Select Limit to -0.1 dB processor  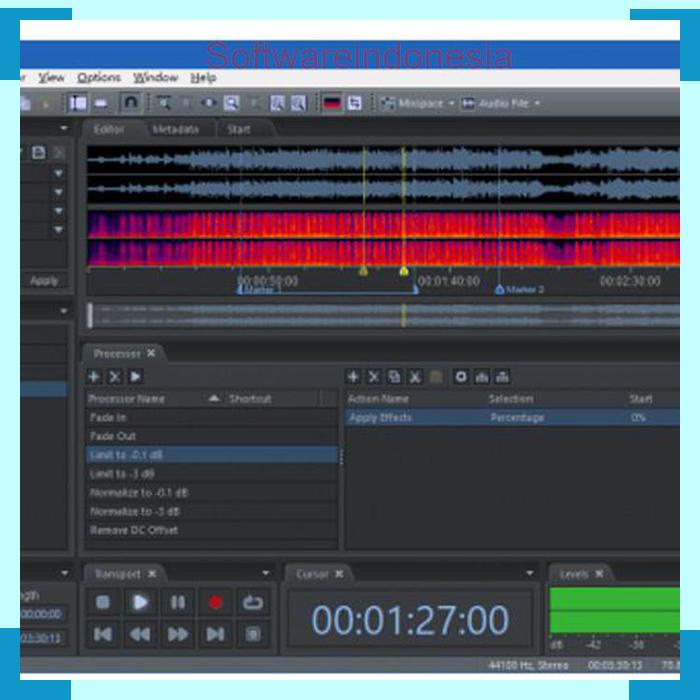[x=211, y=455]
